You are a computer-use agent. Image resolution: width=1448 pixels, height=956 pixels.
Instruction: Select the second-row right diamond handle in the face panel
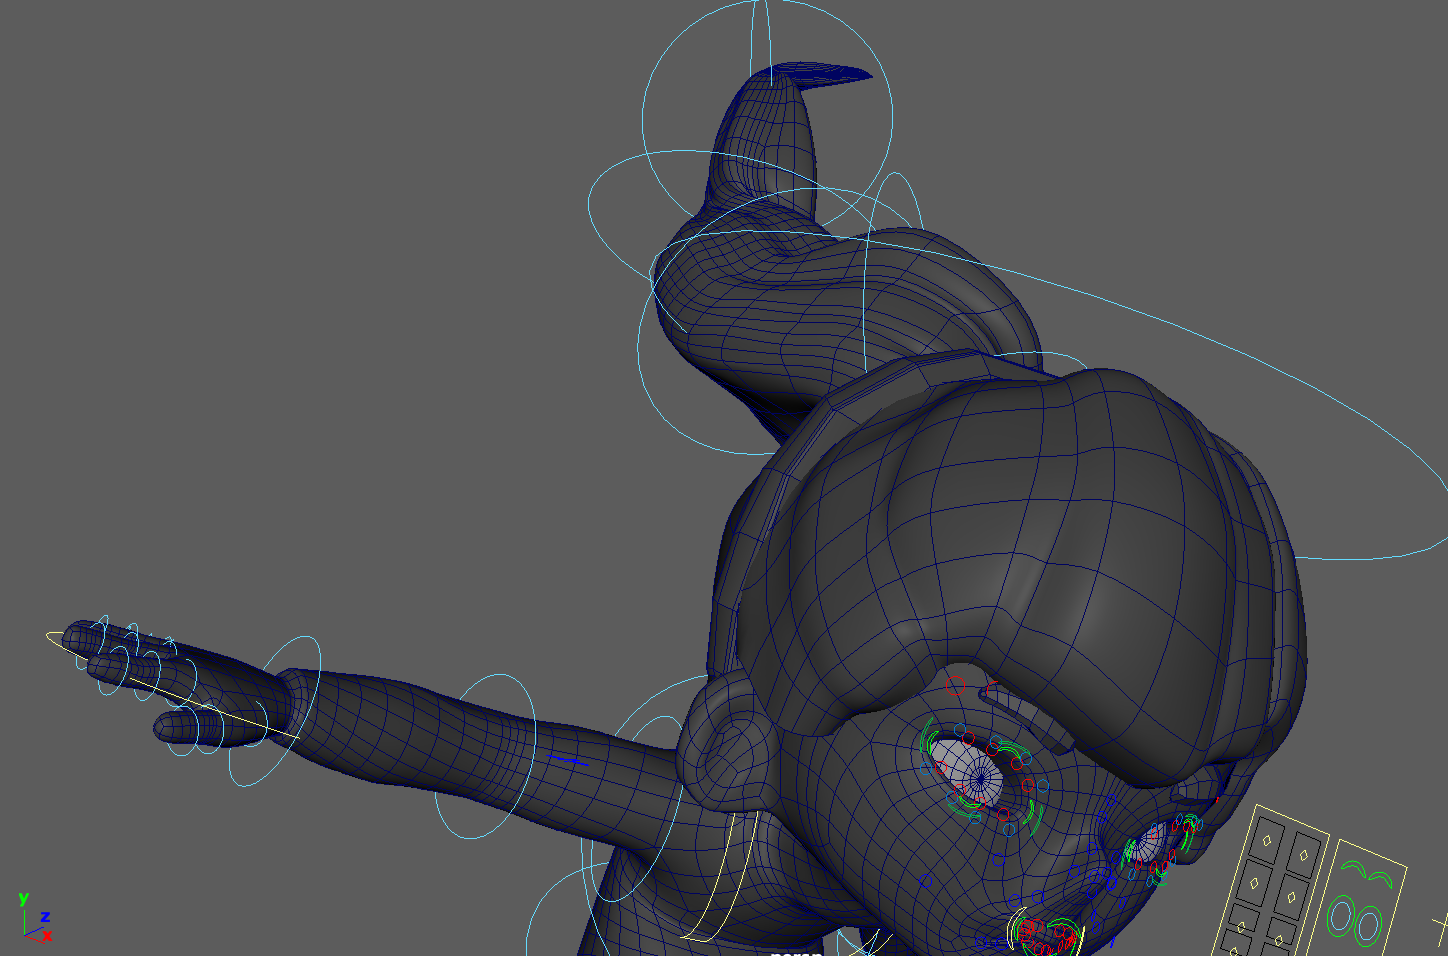coord(1291,897)
